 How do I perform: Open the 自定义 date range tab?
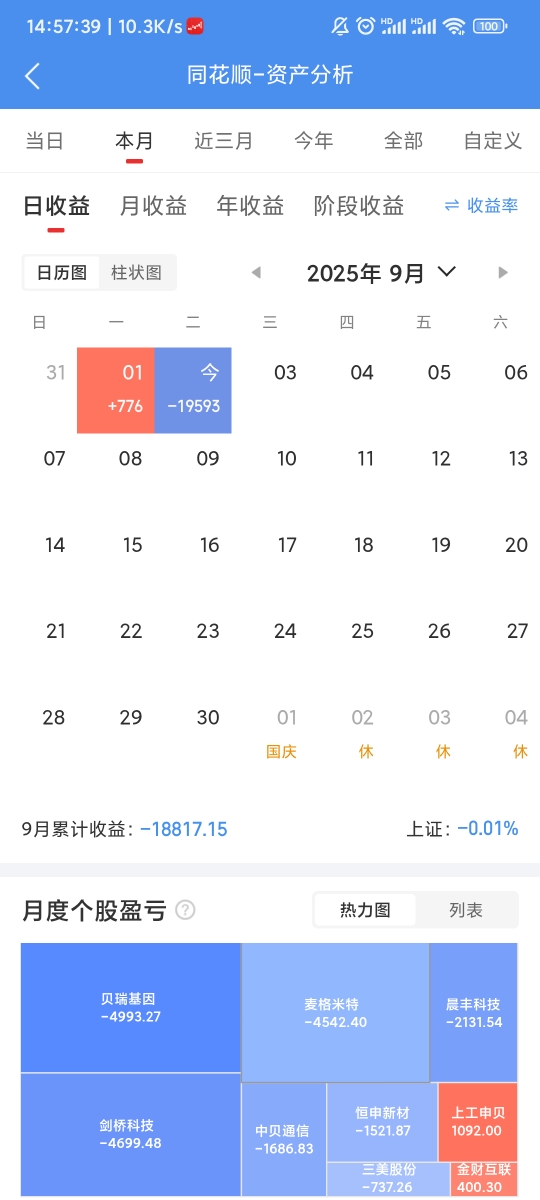[x=493, y=140]
